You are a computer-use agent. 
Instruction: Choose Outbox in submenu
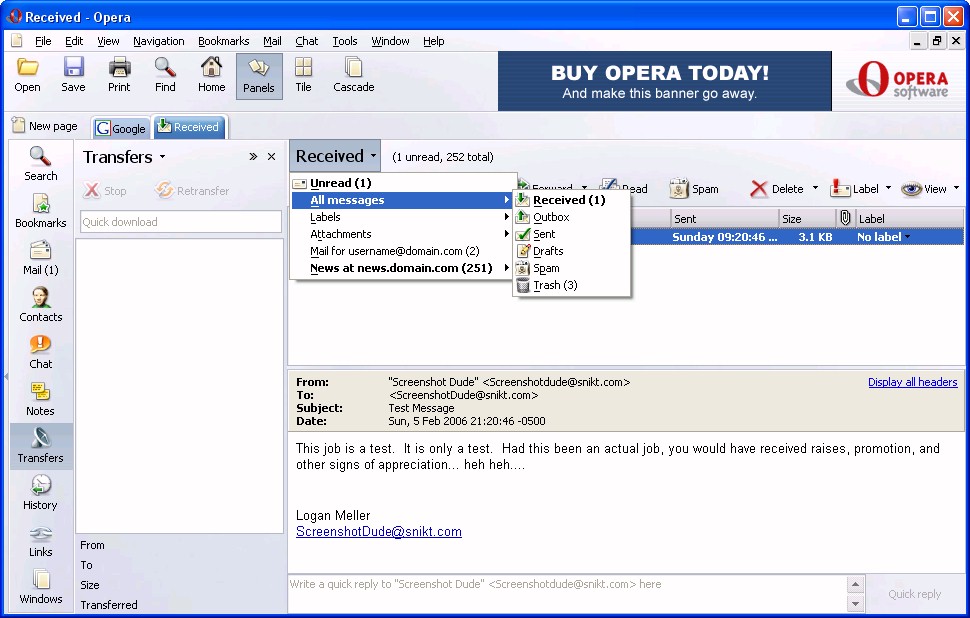click(x=572, y=217)
